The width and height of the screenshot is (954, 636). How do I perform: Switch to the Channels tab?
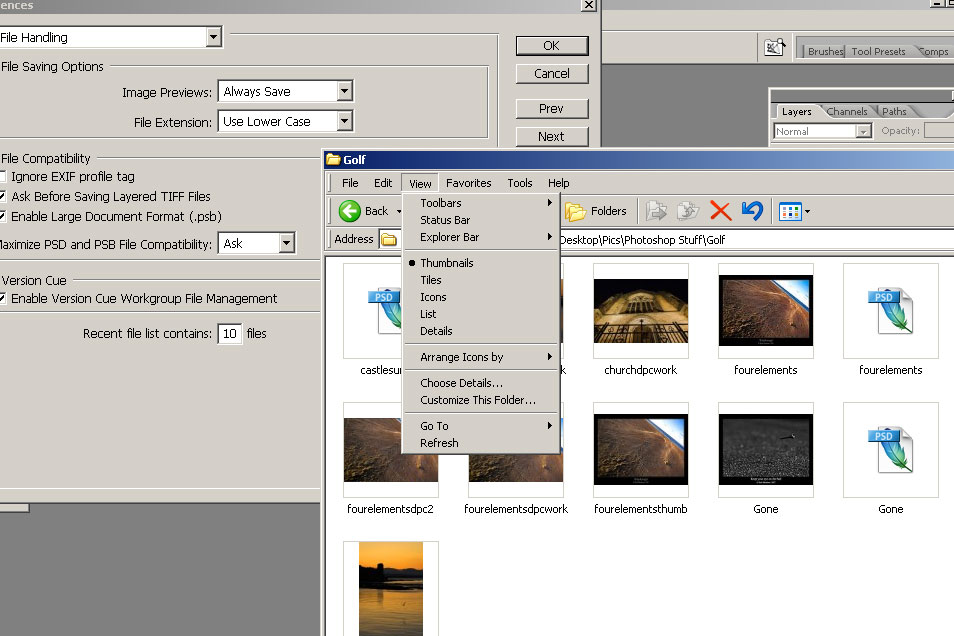point(847,112)
